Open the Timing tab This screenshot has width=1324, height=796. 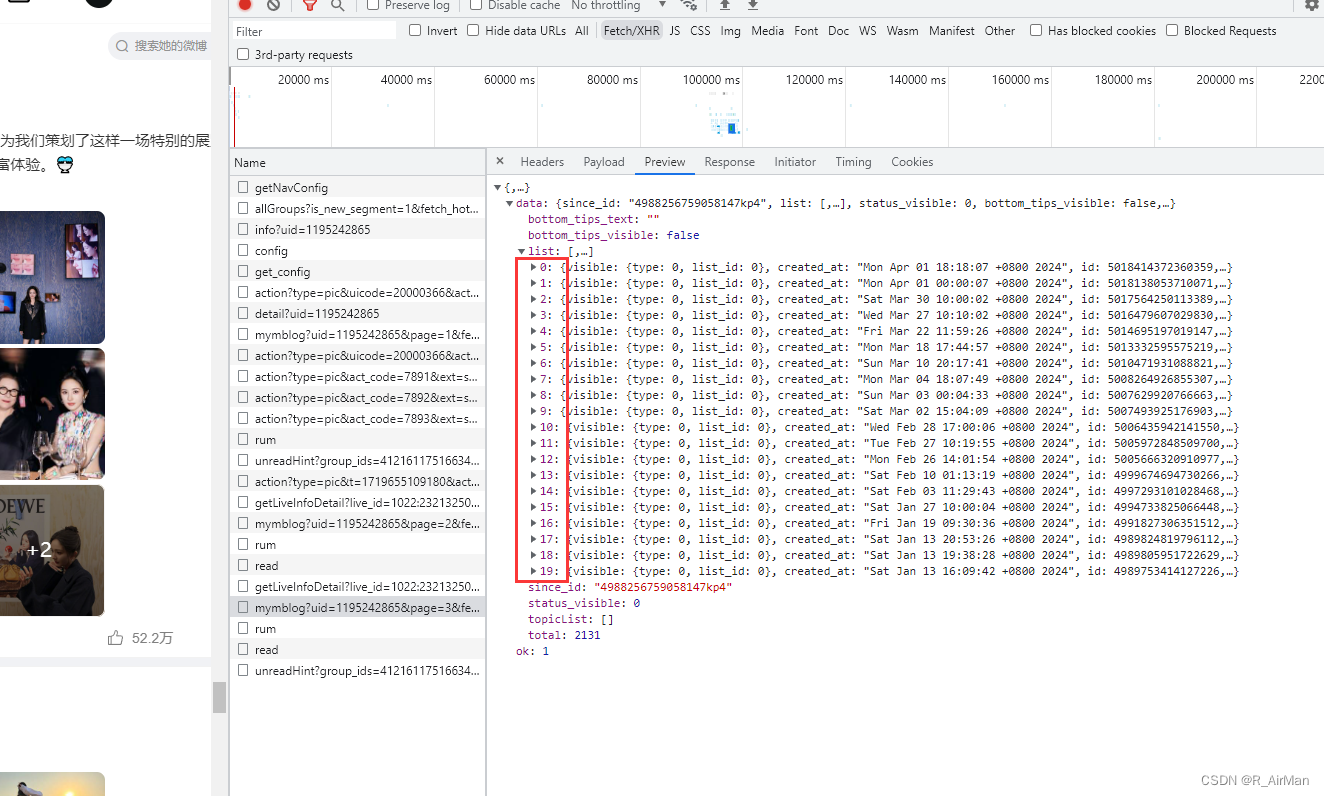[853, 161]
